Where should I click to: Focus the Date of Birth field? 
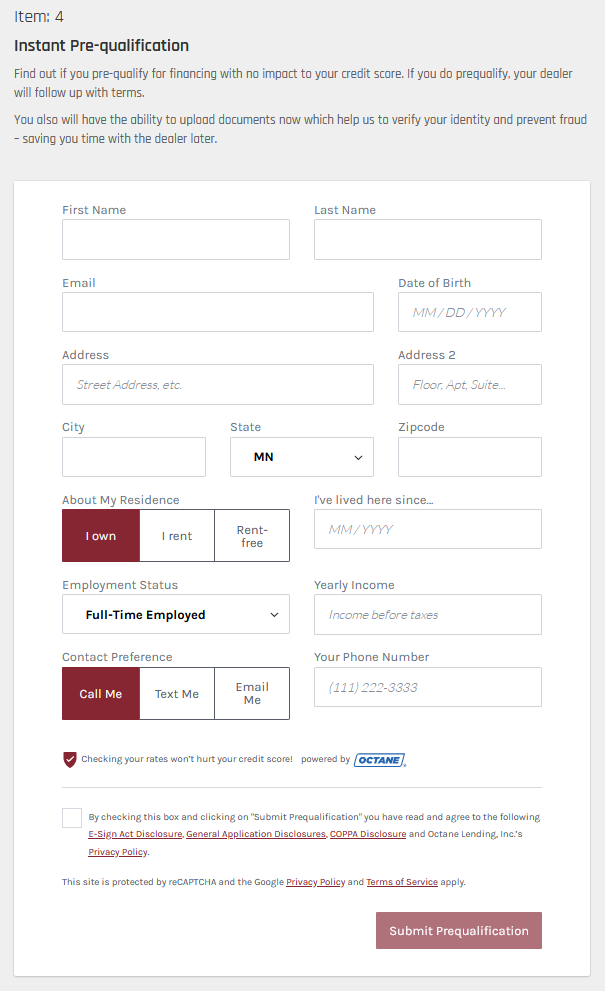pyautogui.click(x=470, y=312)
